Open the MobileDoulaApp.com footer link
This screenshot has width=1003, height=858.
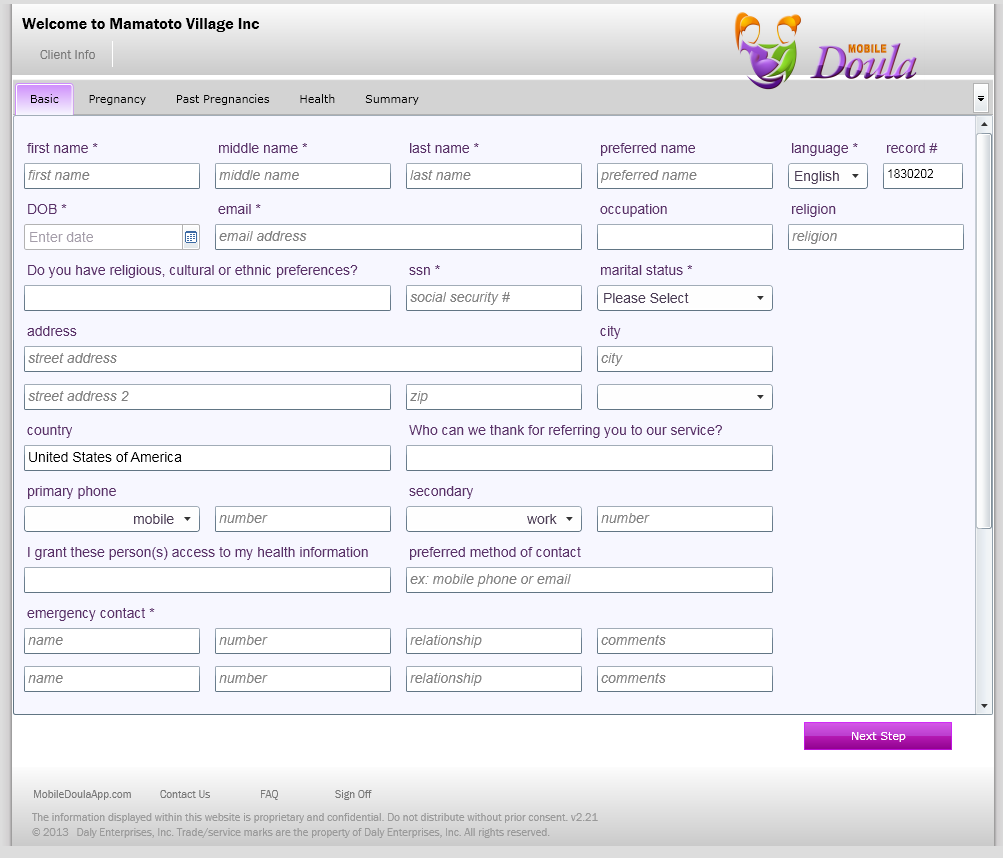coord(82,794)
